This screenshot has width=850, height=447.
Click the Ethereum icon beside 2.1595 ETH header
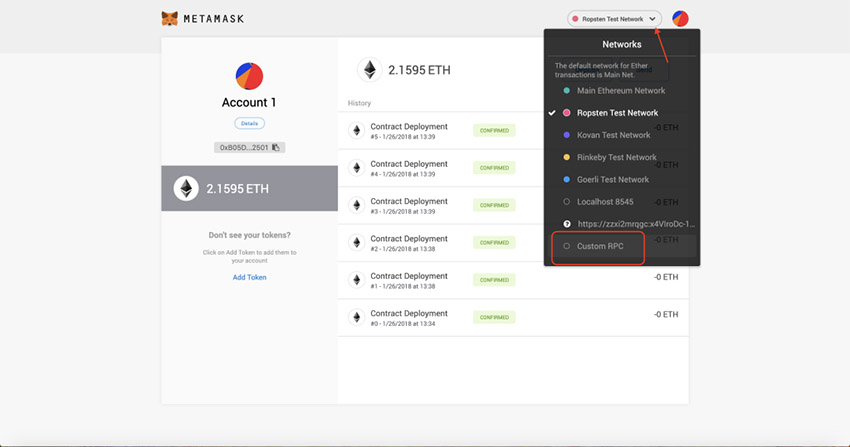pyautogui.click(x=370, y=70)
